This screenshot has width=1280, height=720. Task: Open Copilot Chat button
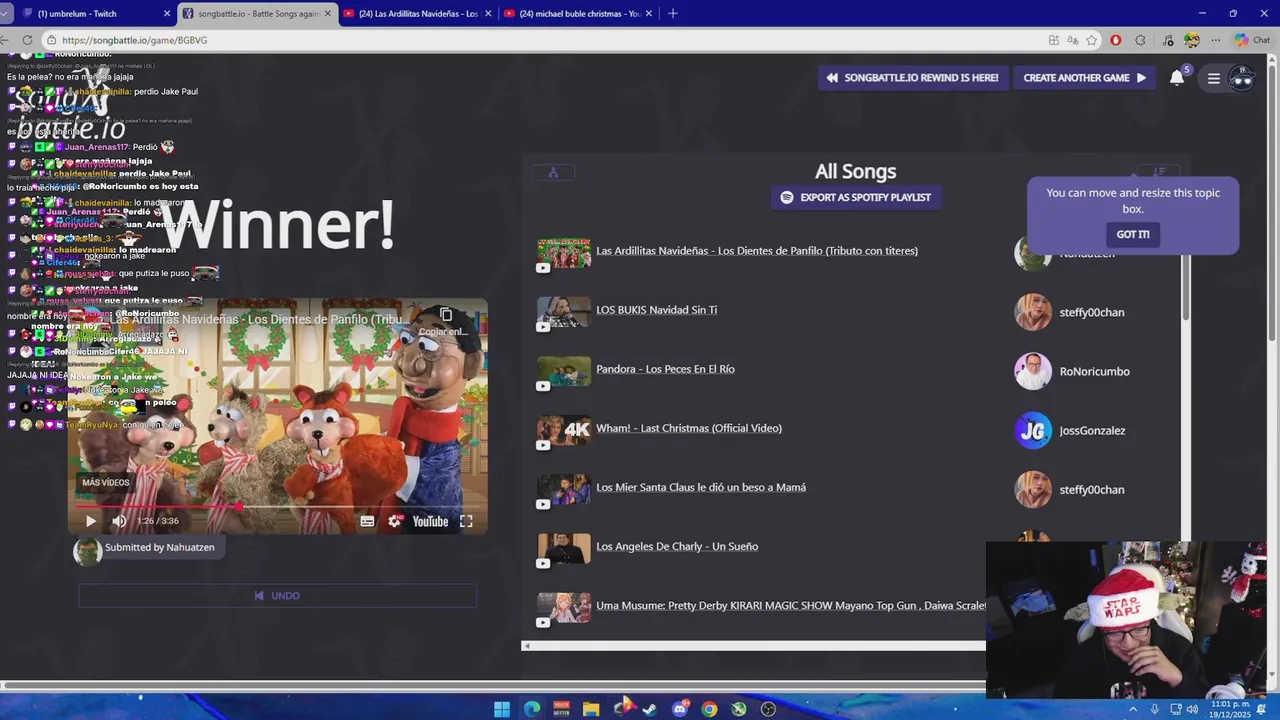(x=1252, y=40)
